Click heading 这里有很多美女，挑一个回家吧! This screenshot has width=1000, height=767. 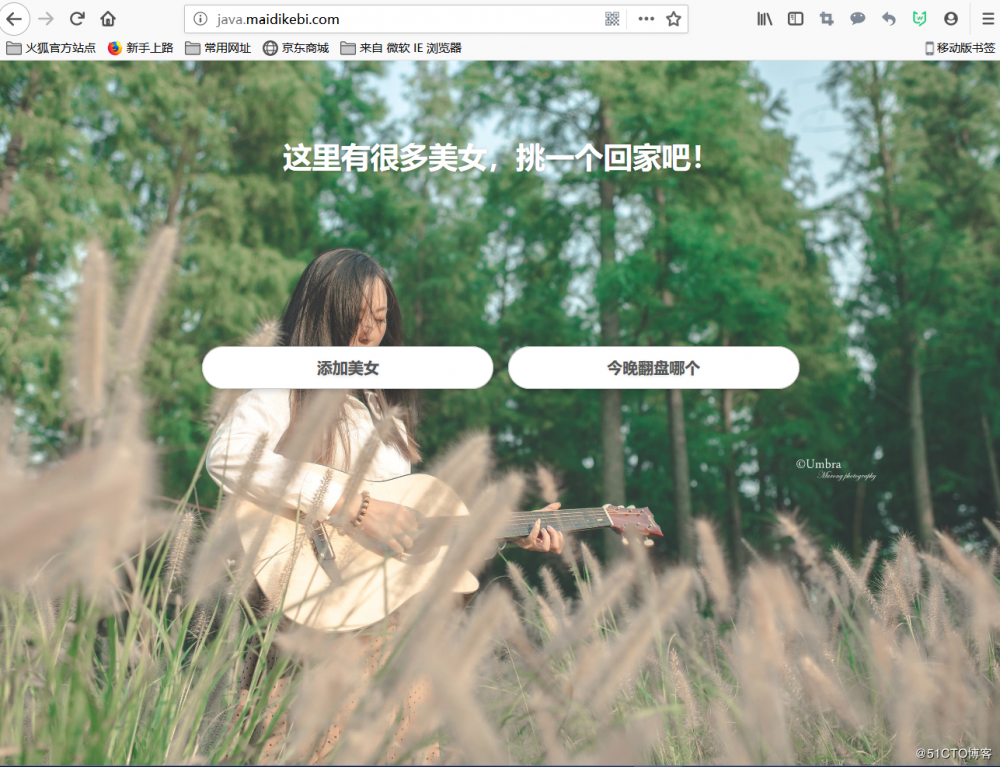(493, 157)
